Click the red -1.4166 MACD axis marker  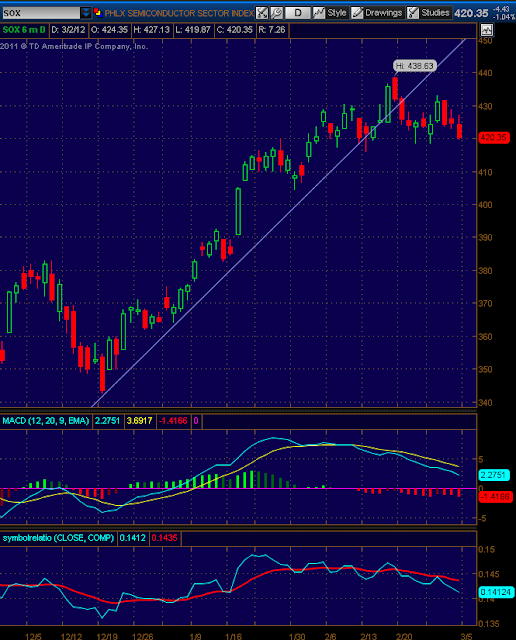click(495, 497)
